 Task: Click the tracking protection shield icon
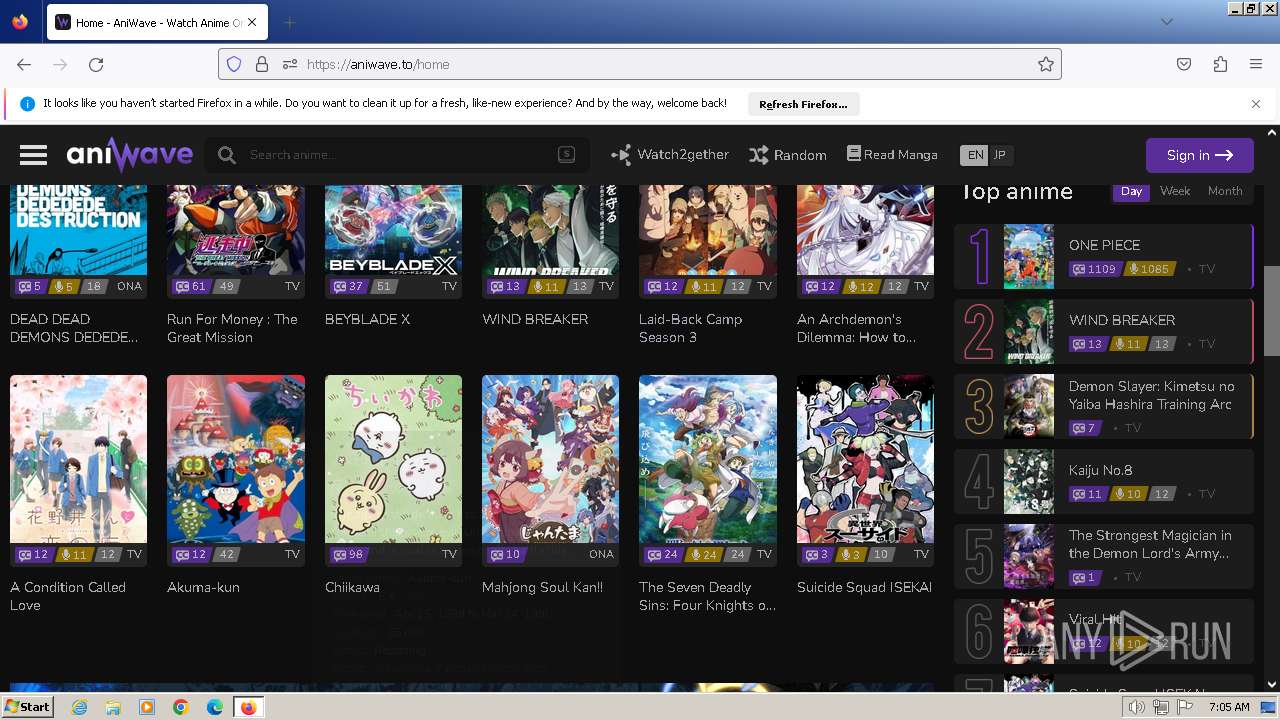point(234,64)
